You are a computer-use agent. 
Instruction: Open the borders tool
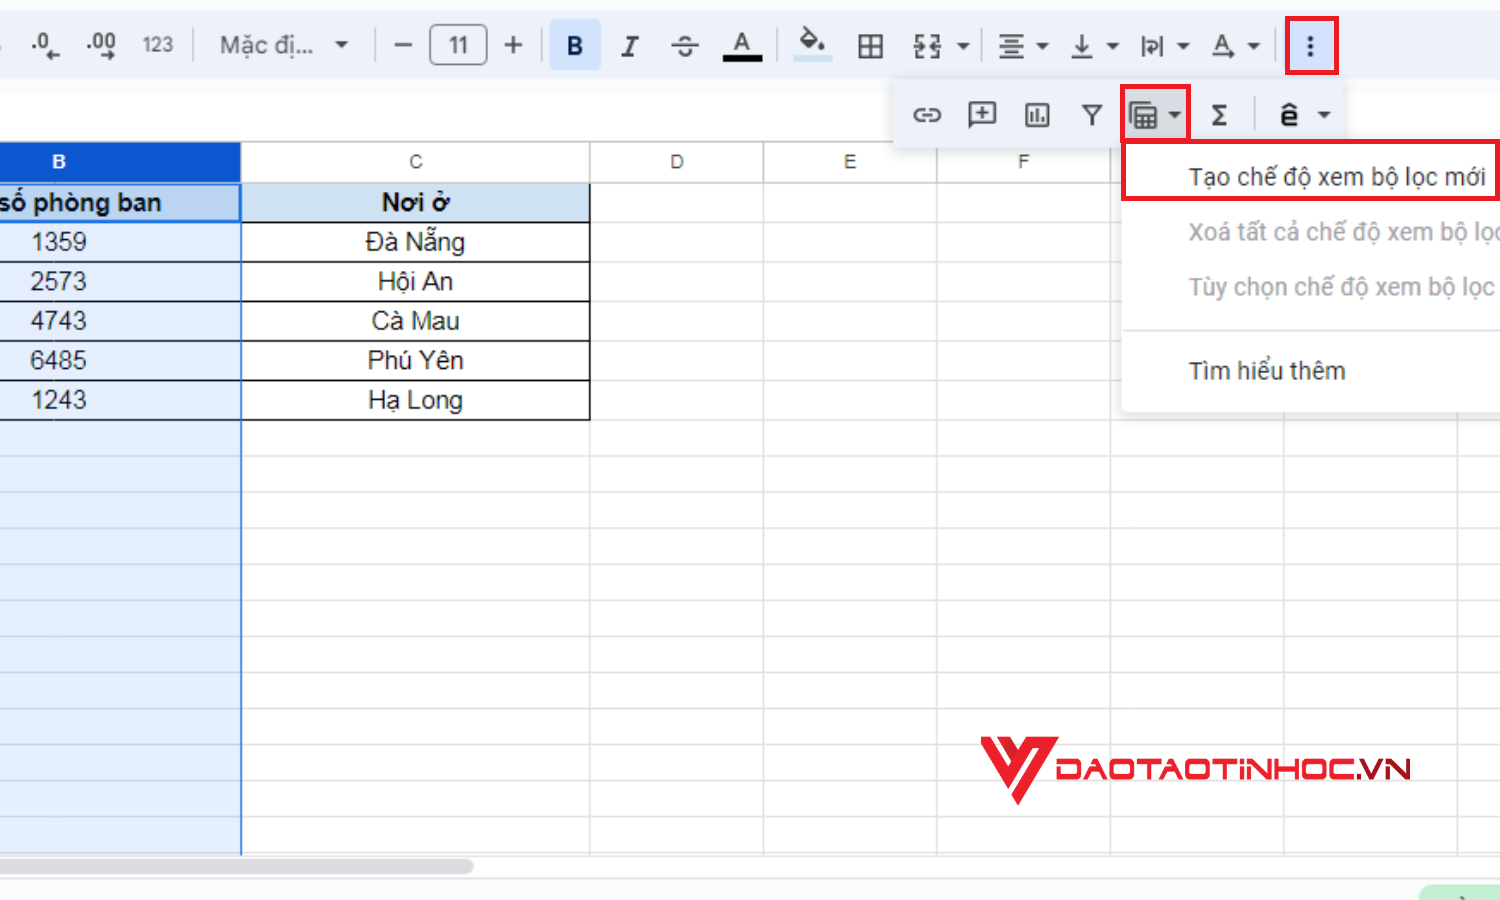point(870,45)
